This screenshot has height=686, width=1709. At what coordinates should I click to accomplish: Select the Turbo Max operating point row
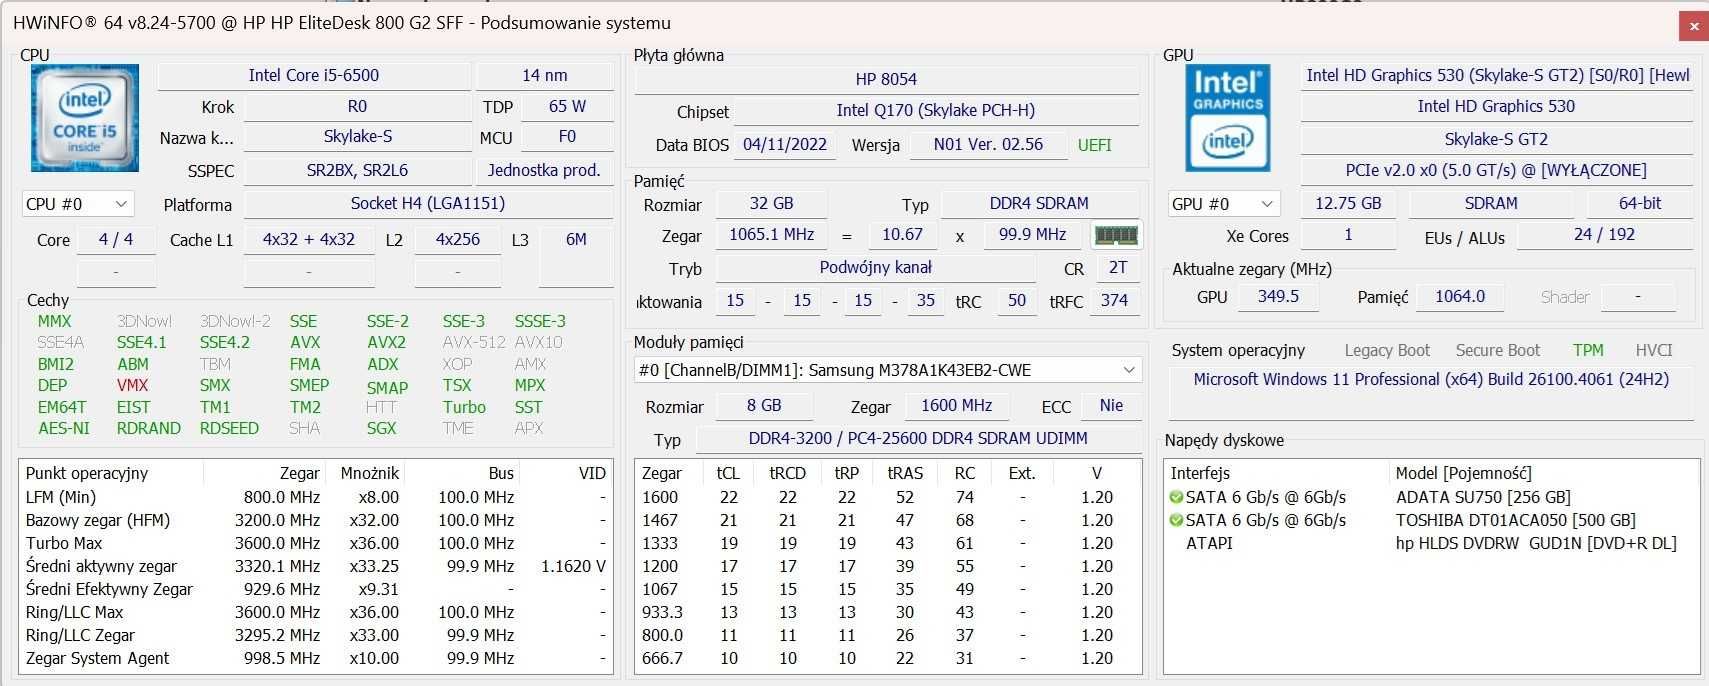coord(316,543)
